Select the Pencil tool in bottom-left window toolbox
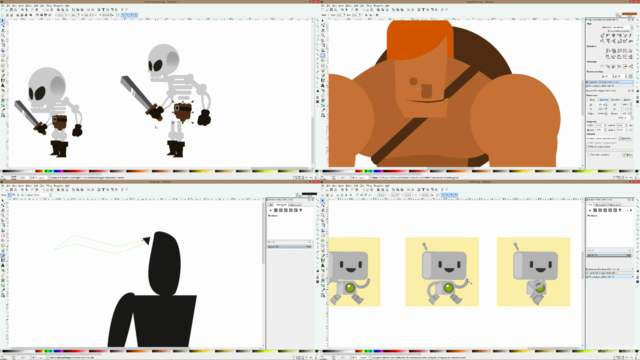Screen dimensions: 640x360 pos(3,250)
